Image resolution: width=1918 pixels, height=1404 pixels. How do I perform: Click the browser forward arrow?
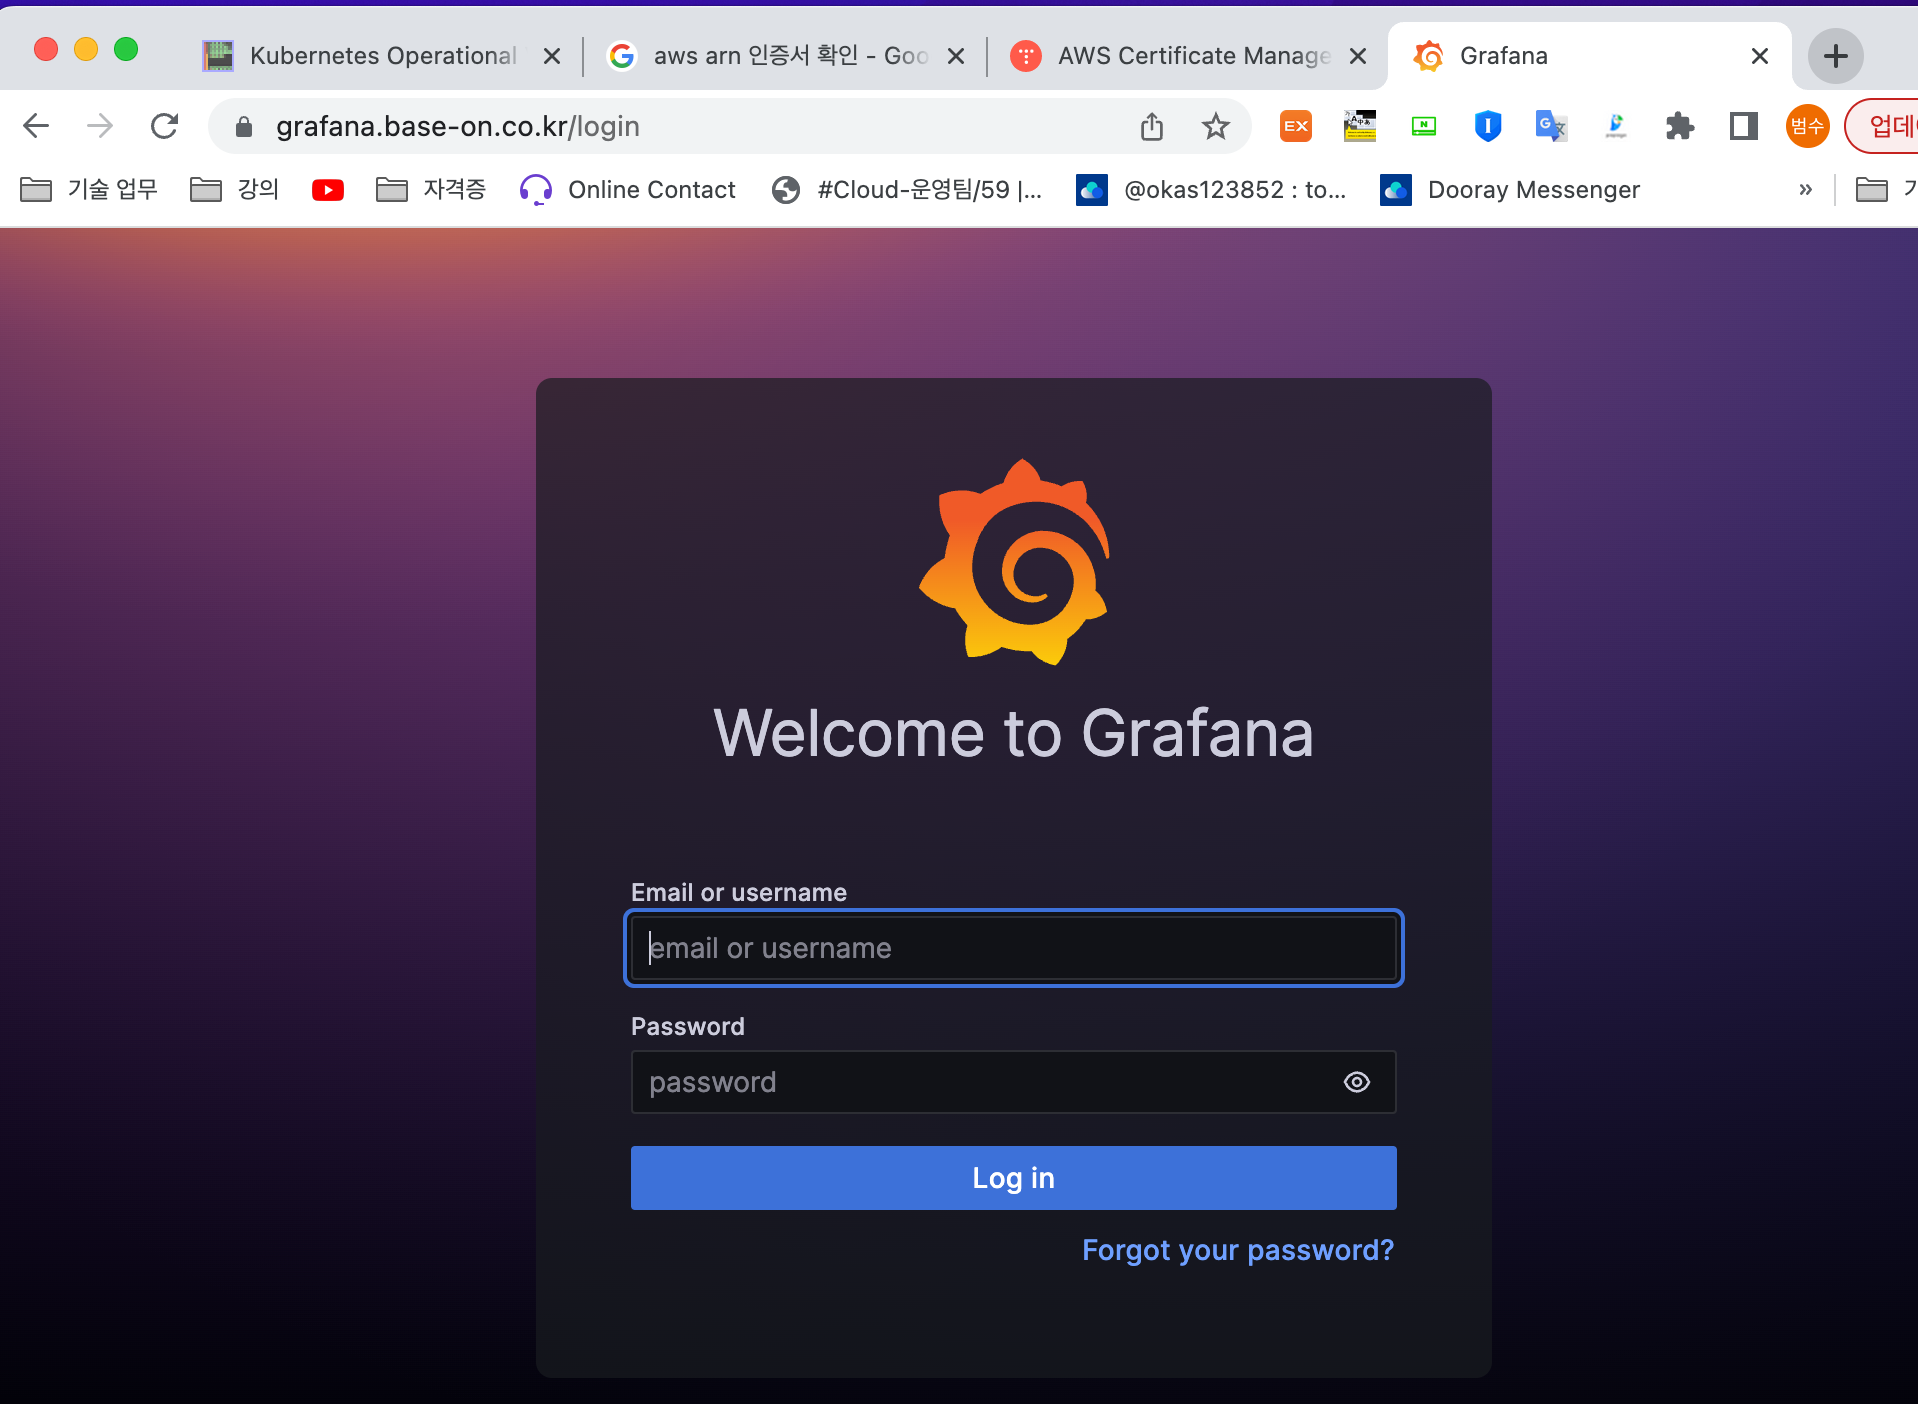[100, 126]
